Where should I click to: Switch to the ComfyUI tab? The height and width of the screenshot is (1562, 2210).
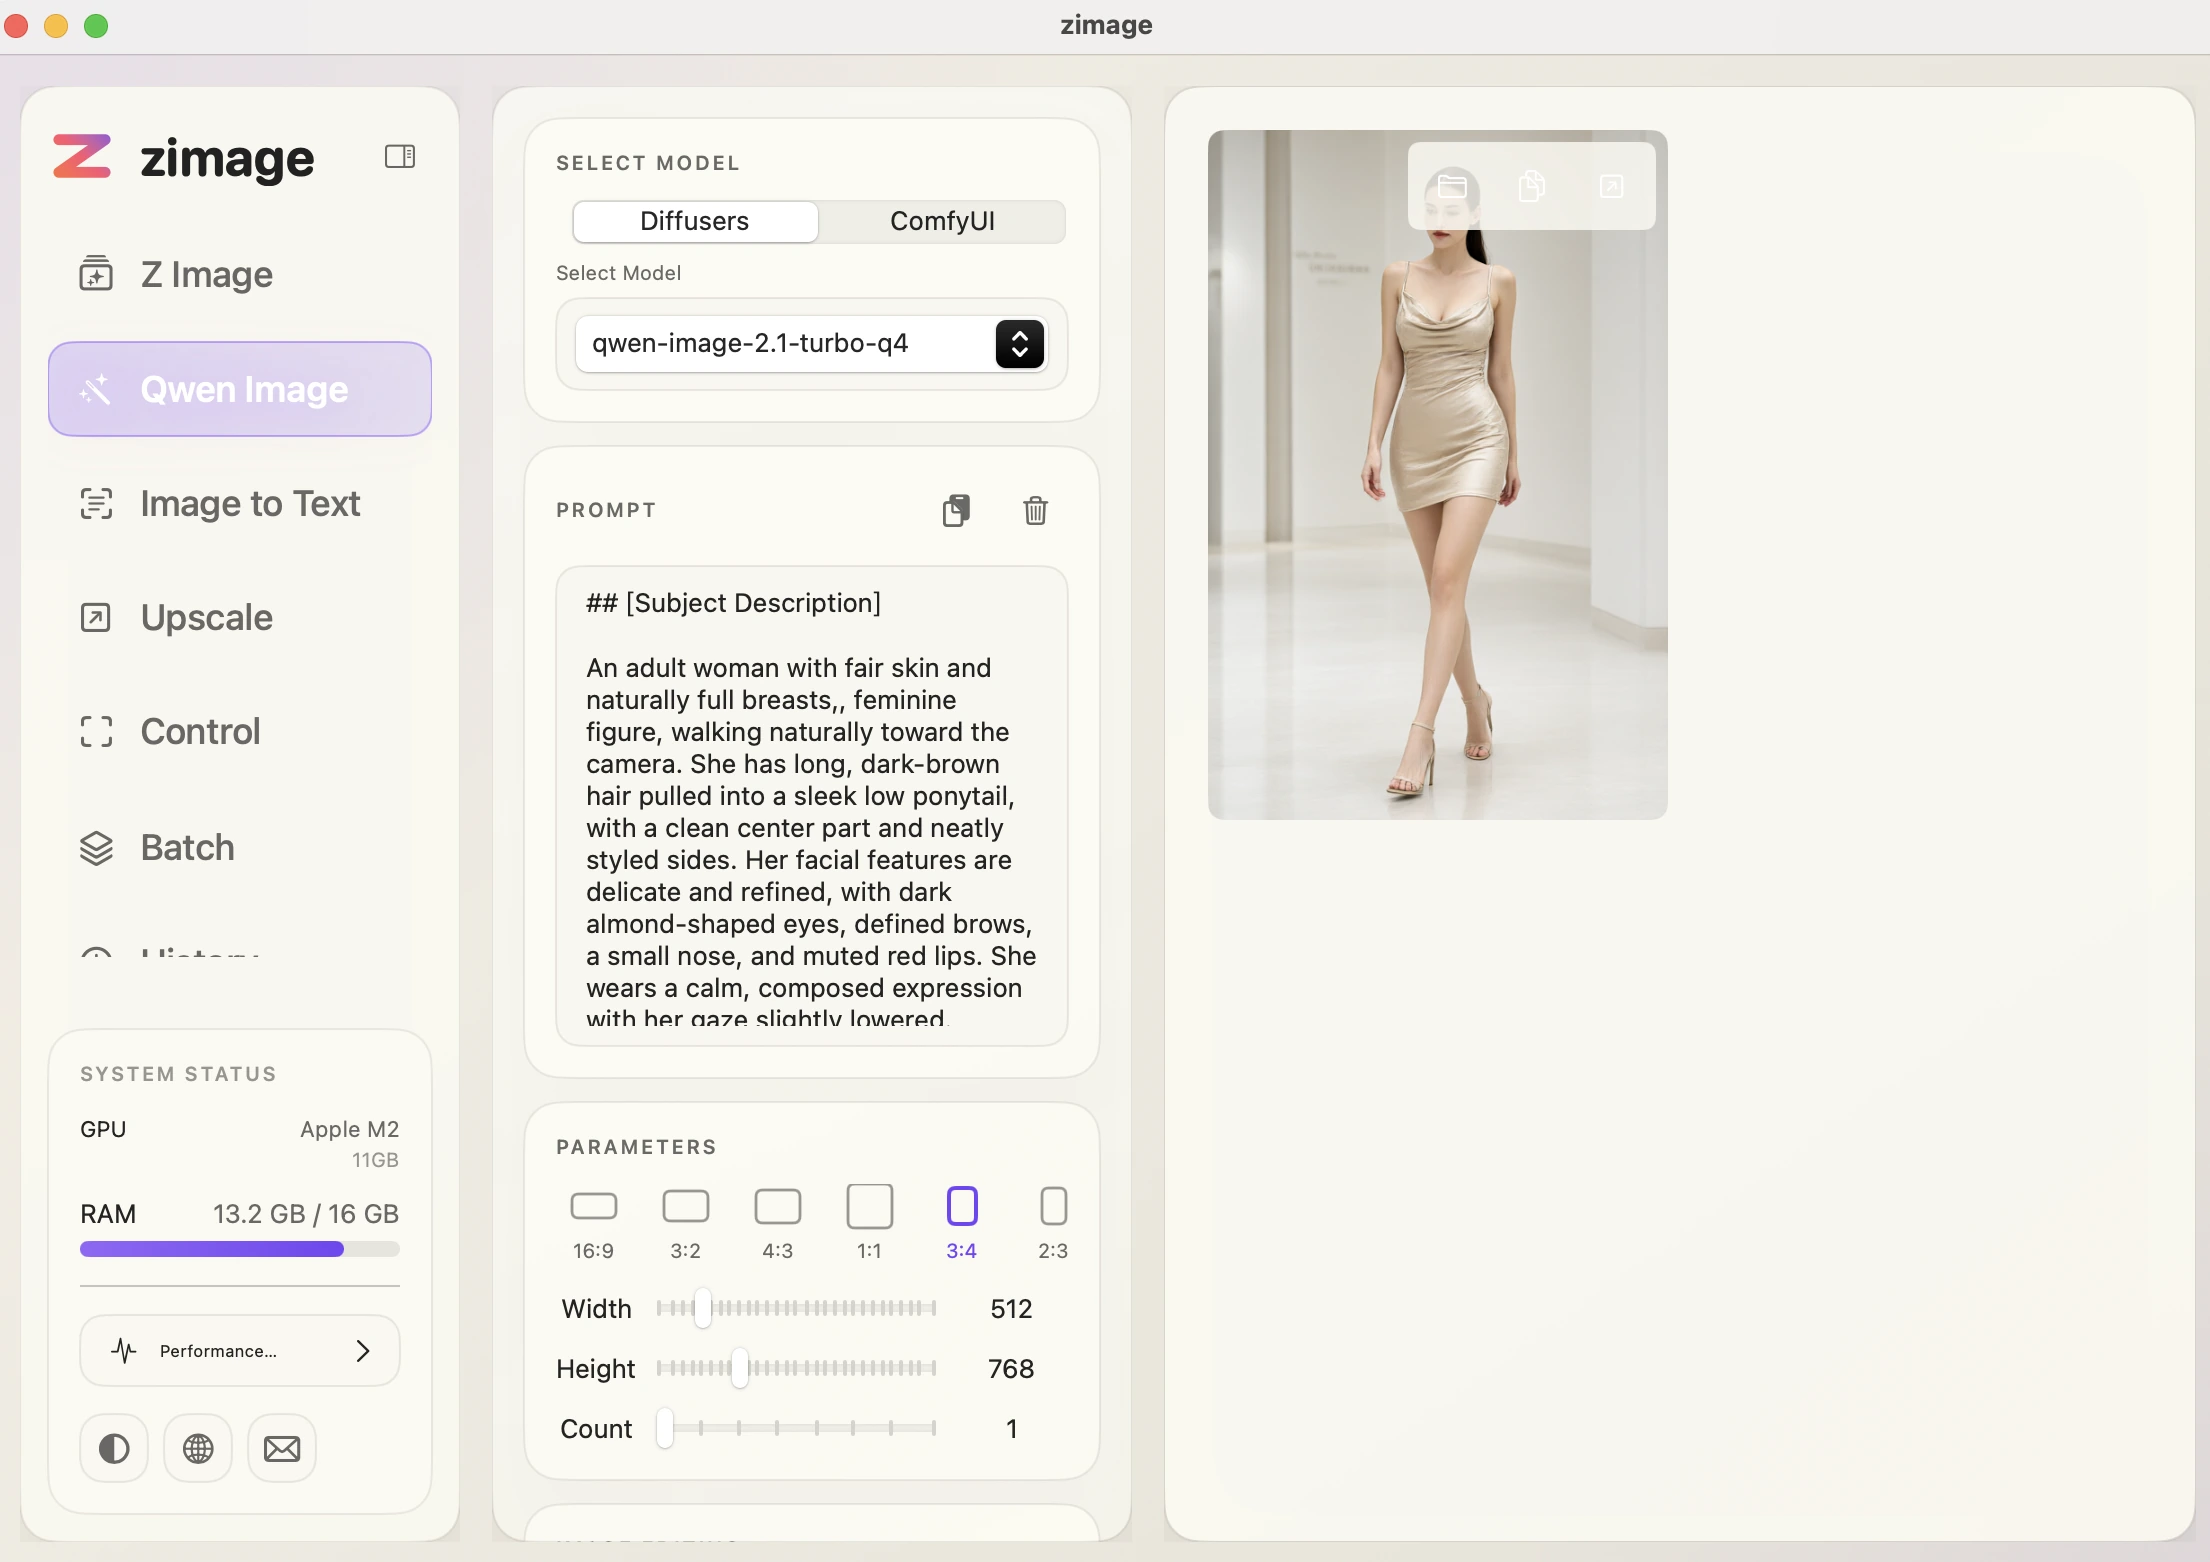coord(942,221)
